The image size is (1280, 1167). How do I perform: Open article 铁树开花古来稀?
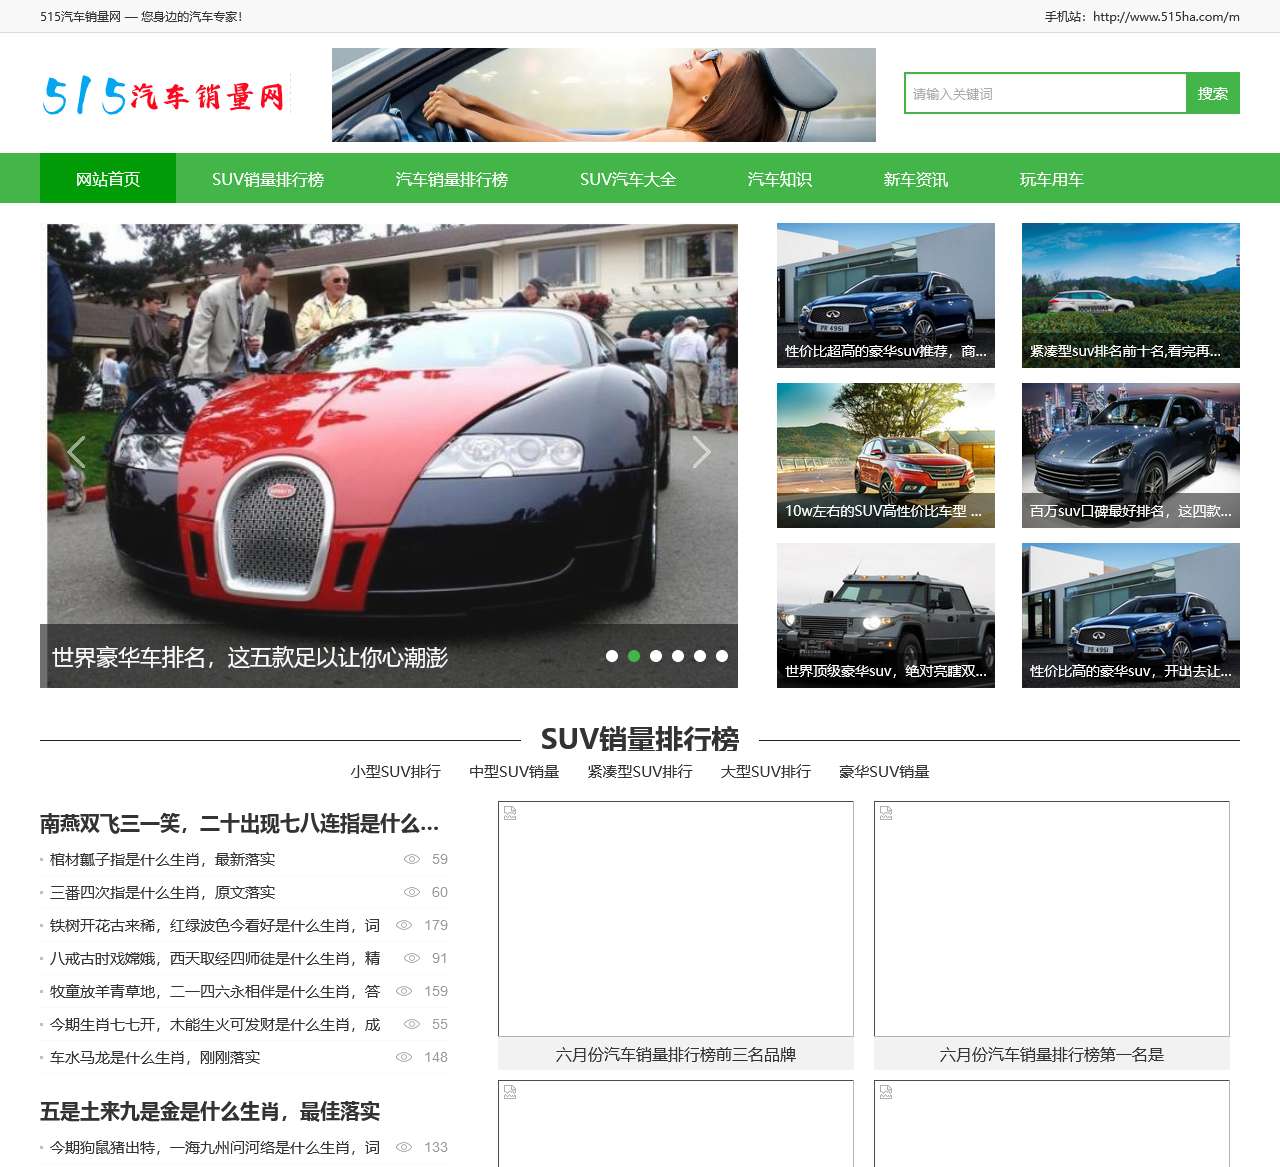[215, 925]
